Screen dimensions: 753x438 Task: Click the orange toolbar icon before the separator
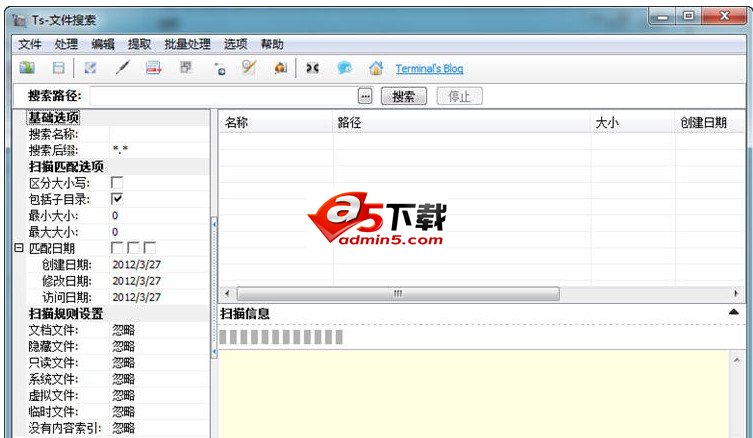click(280, 68)
